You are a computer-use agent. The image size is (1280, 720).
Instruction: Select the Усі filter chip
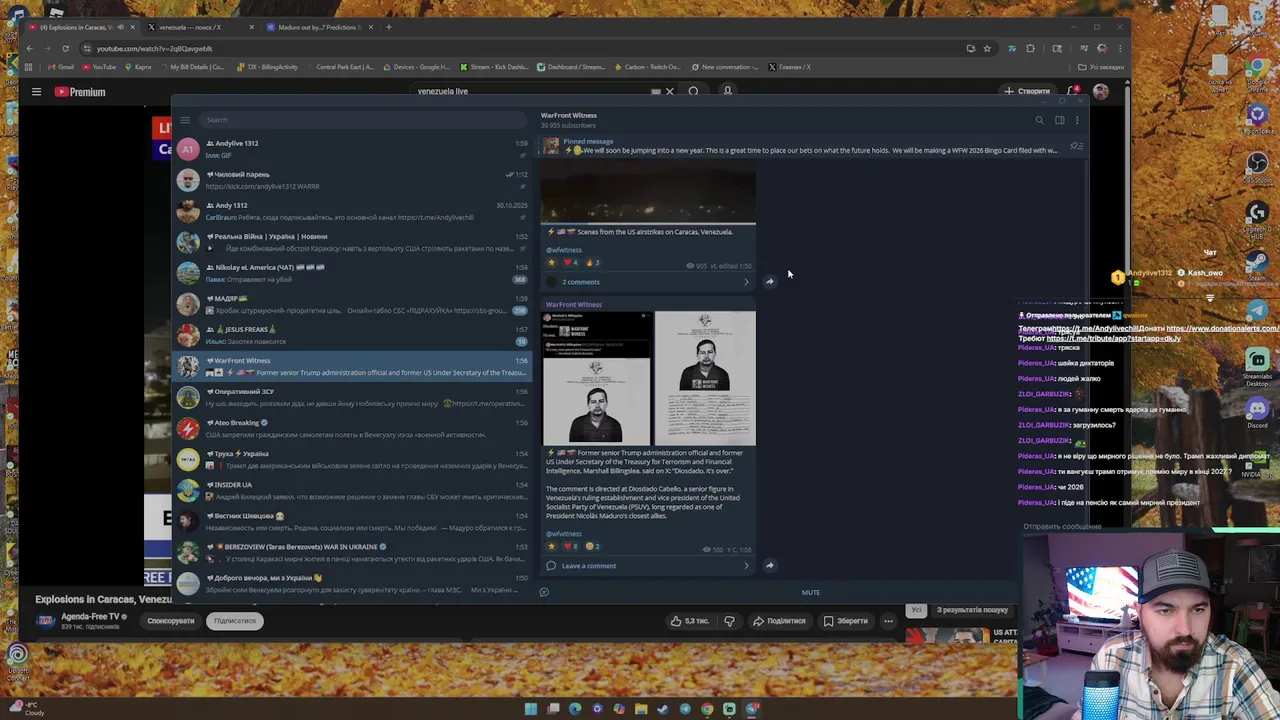click(916, 610)
